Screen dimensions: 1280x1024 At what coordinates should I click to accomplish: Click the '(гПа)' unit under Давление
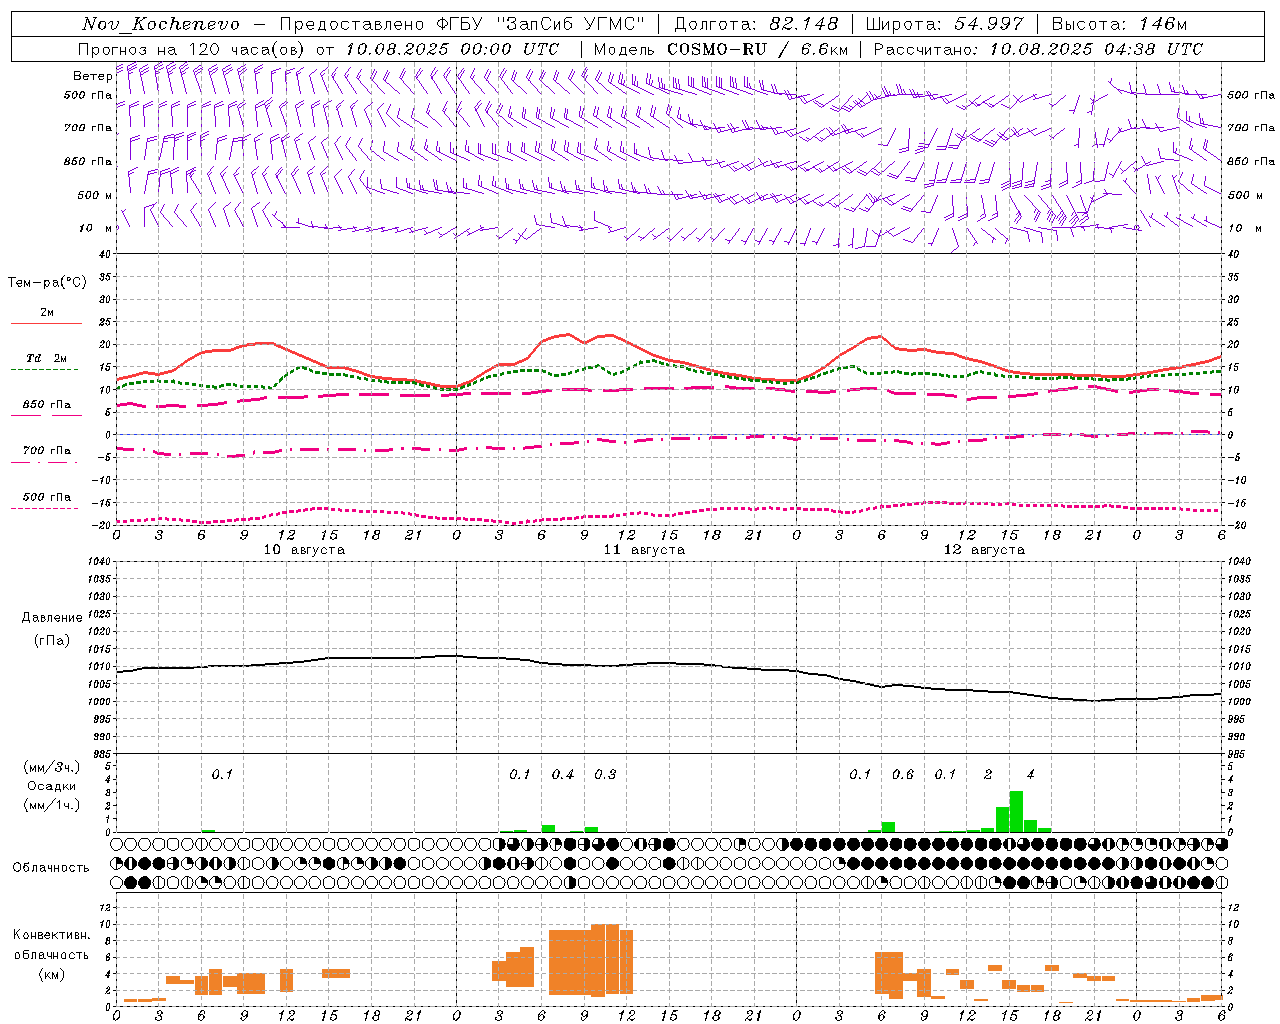pos(51,641)
